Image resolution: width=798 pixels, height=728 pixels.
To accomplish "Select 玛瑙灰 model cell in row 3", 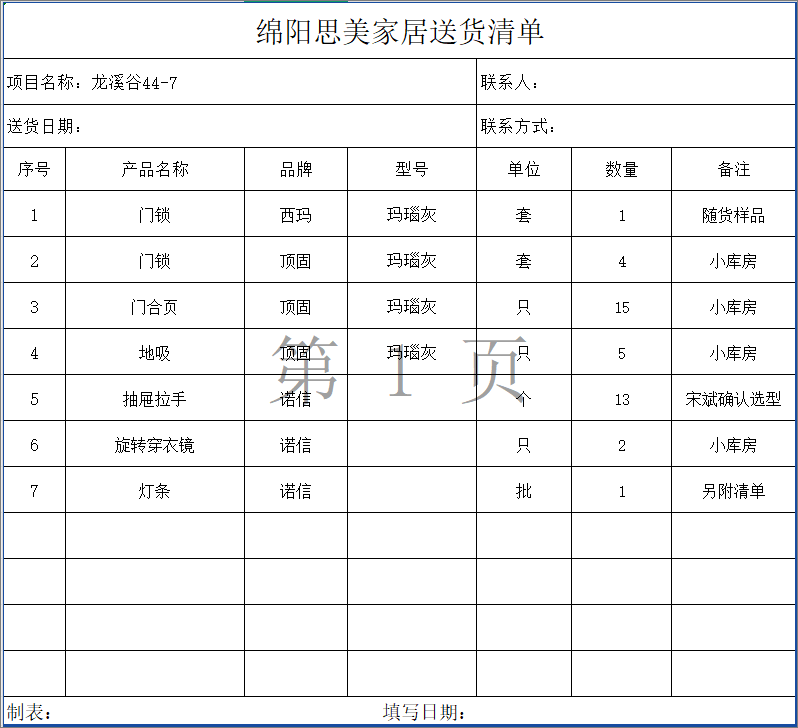I will (x=412, y=306).
